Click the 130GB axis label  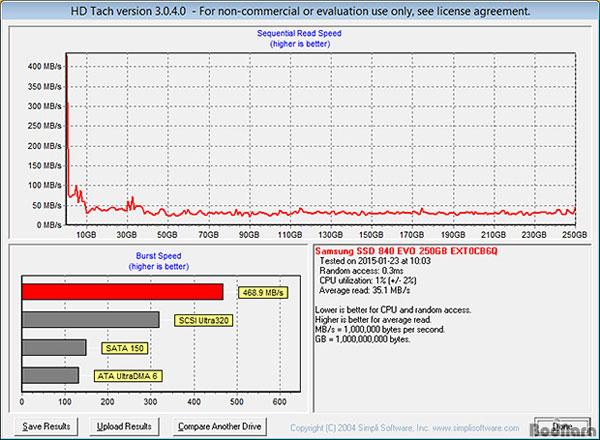tap(330, 235)
